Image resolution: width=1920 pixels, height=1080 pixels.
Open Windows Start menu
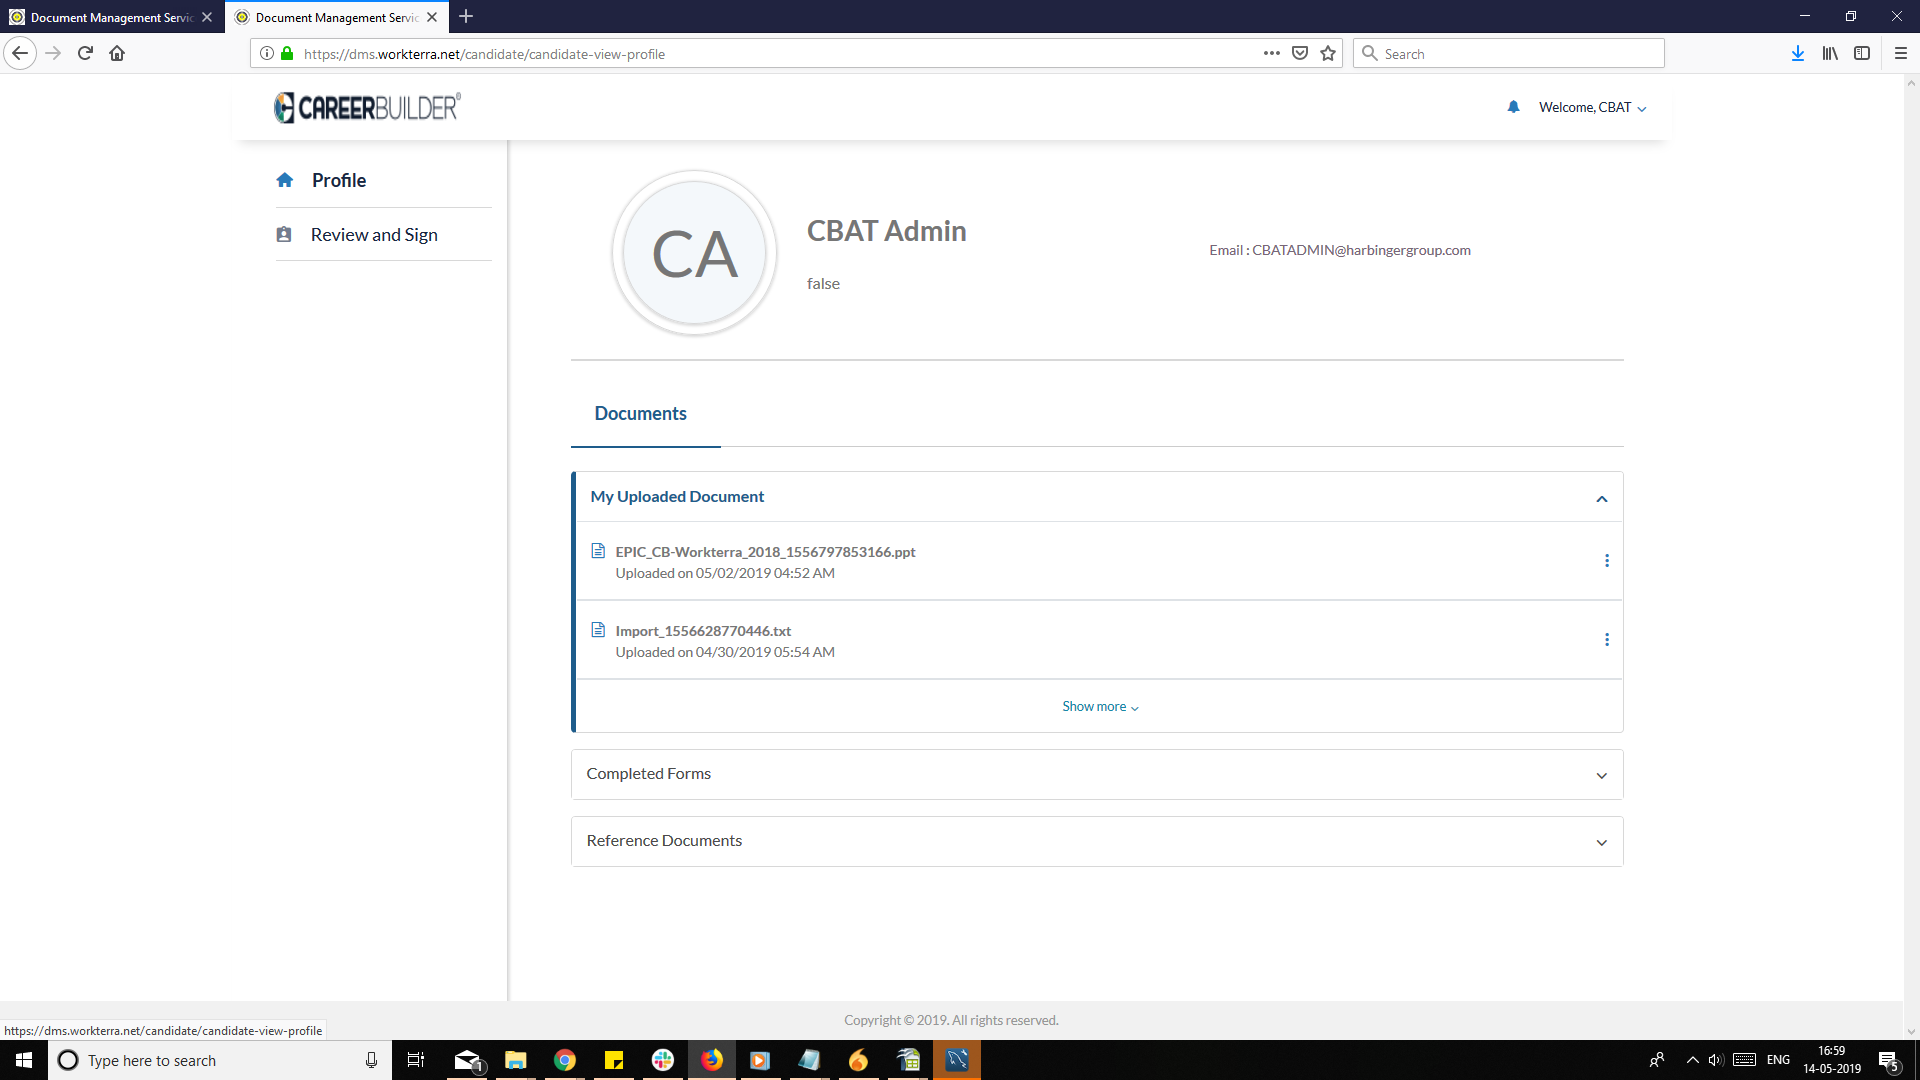point(24,1060)
